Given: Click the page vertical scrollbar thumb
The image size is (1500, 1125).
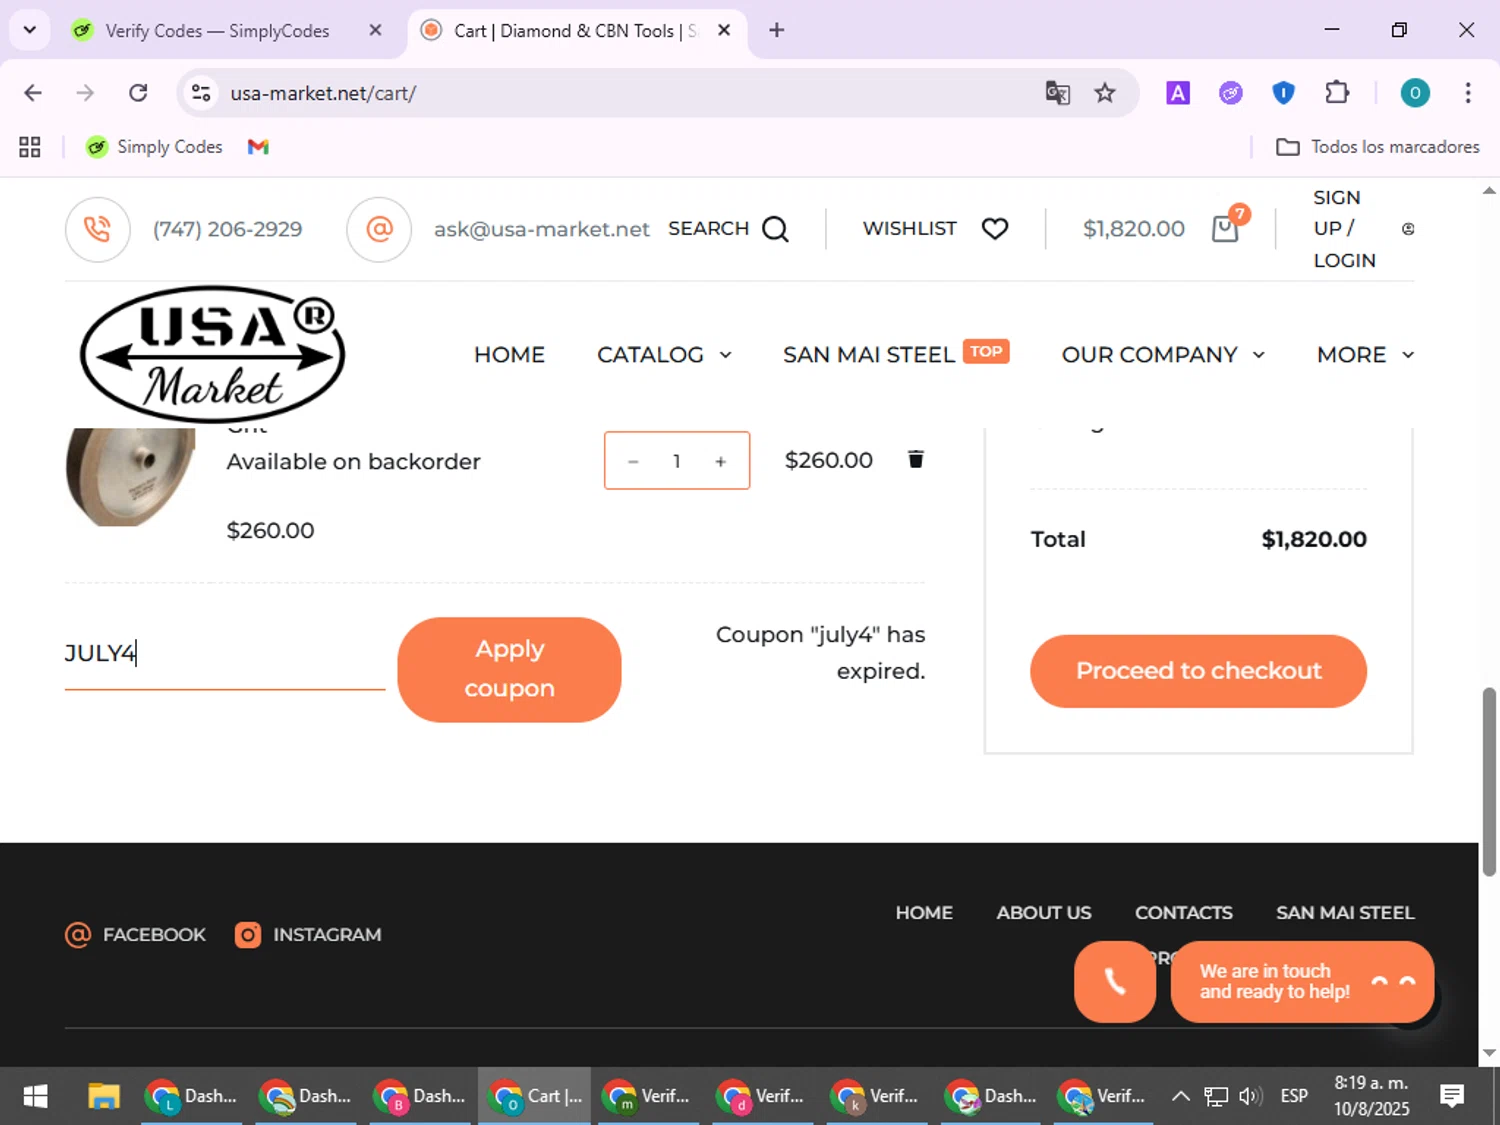Looking at the screenshot, I should [1489, 782].
